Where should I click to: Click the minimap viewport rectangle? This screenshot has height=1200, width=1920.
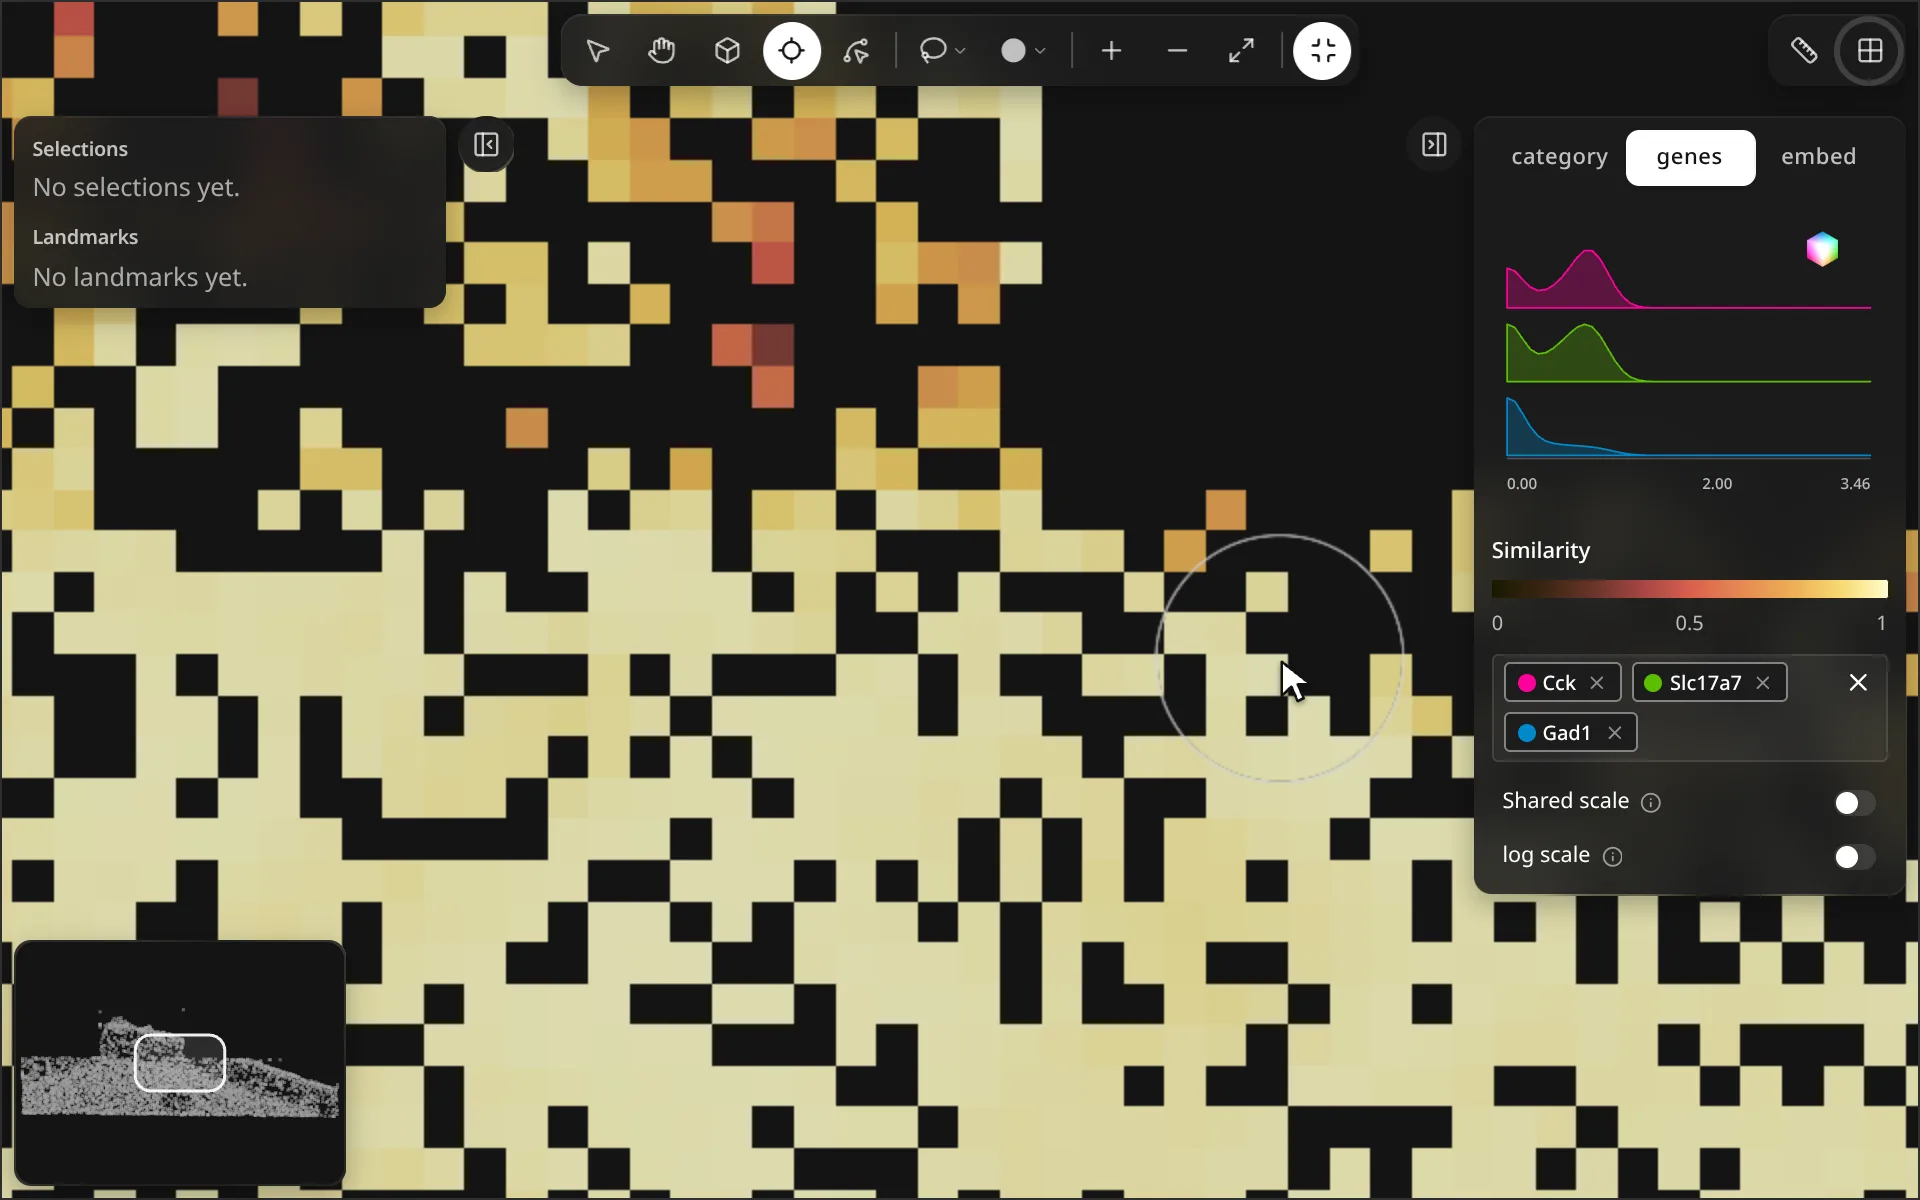click(180, 1063)
